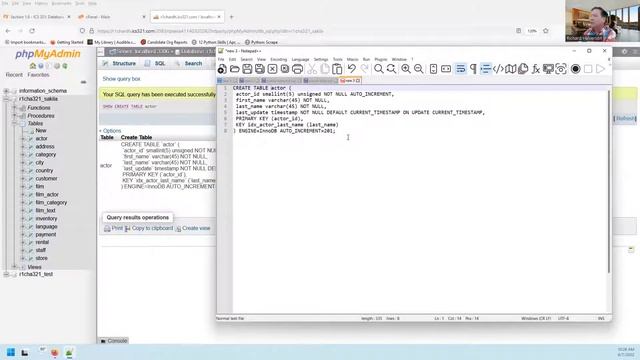Click Save icon in Notepad++ toolbar

[x=247, y=69]
